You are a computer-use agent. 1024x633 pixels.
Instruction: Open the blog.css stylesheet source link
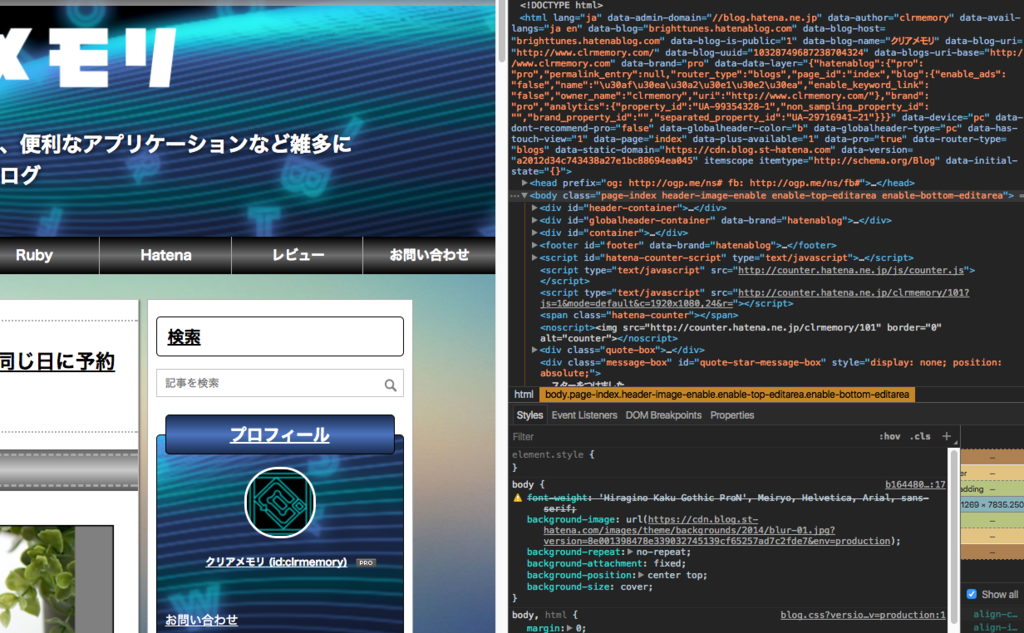[x=863, y=615]
